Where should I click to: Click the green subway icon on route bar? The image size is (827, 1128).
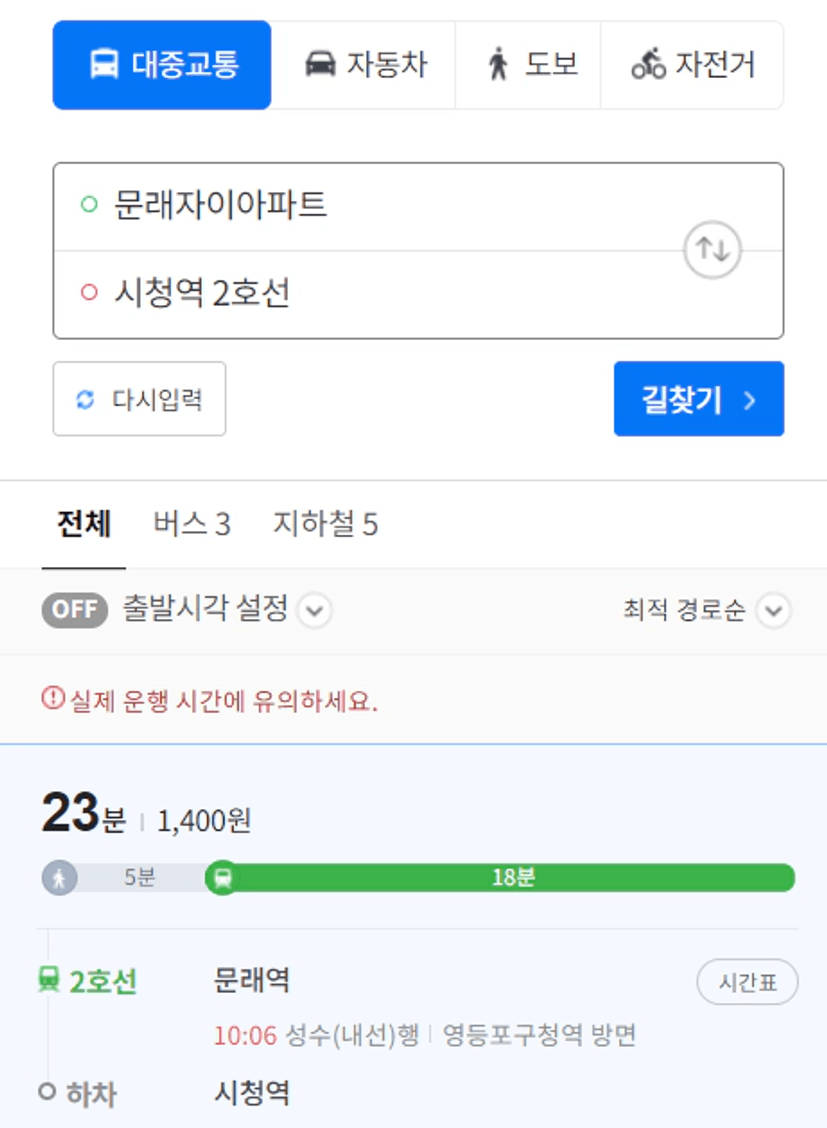tap(223, 878)
